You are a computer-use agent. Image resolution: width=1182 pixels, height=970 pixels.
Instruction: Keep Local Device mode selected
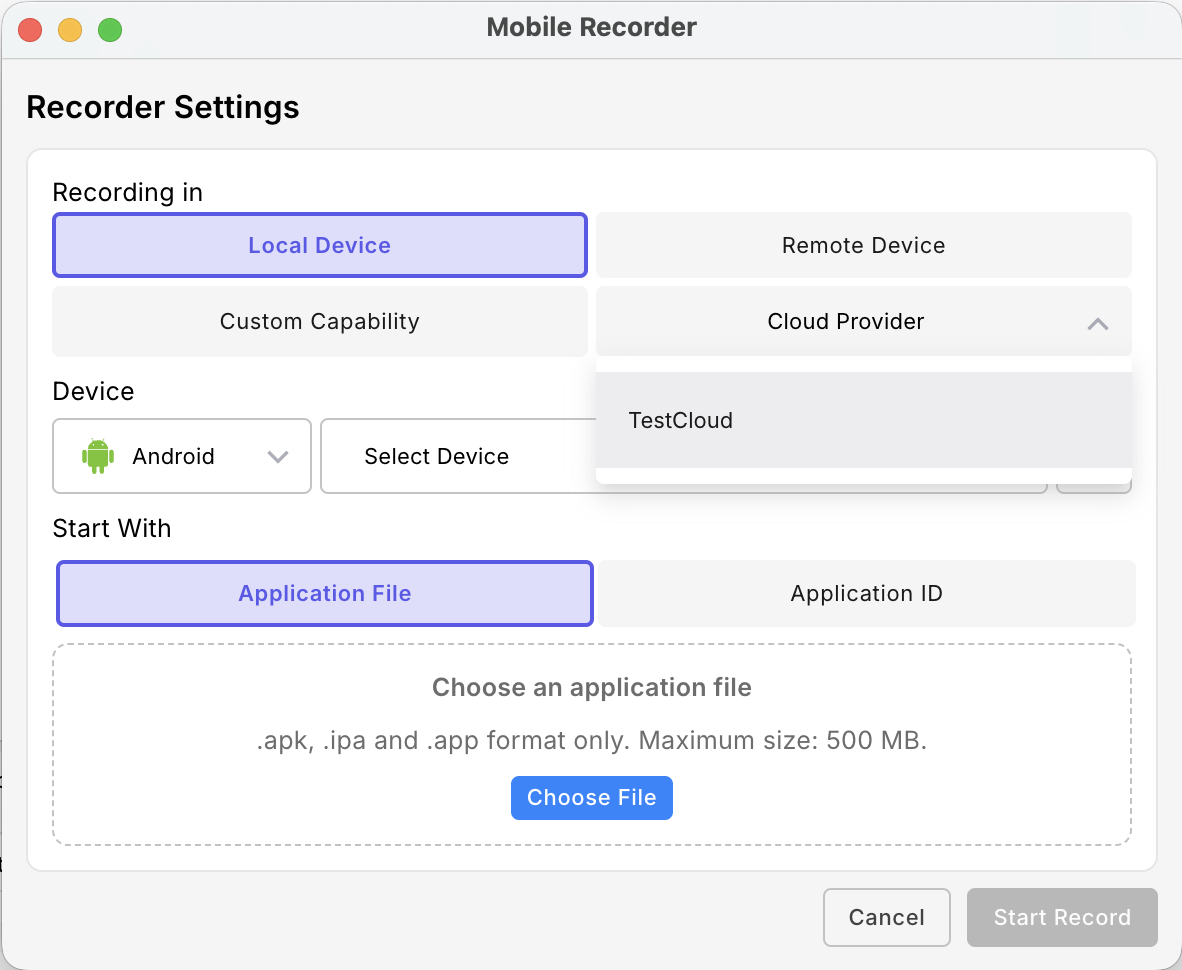319,245
